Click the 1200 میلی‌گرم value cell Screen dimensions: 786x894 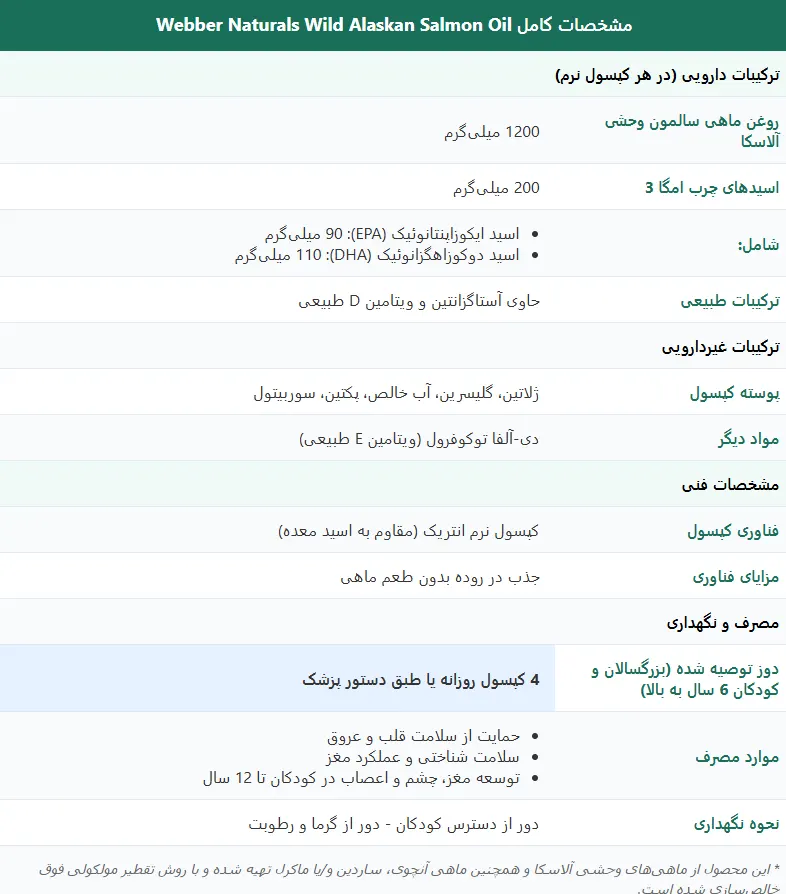coord(491,132)
